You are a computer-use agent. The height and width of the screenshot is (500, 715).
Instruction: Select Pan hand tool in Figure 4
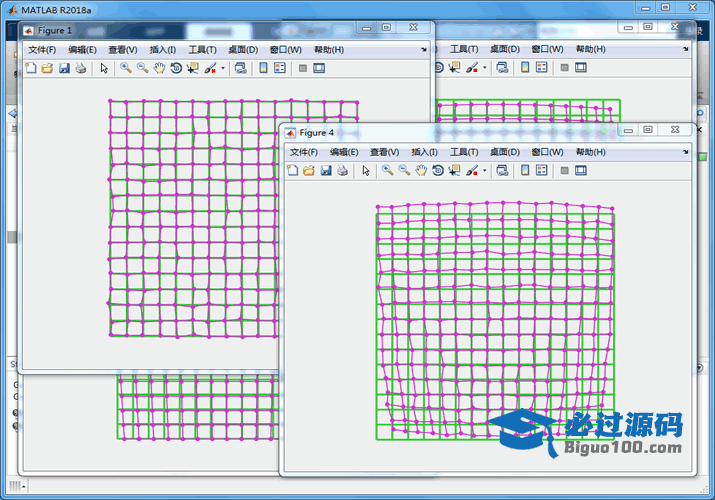coord(421,170)
